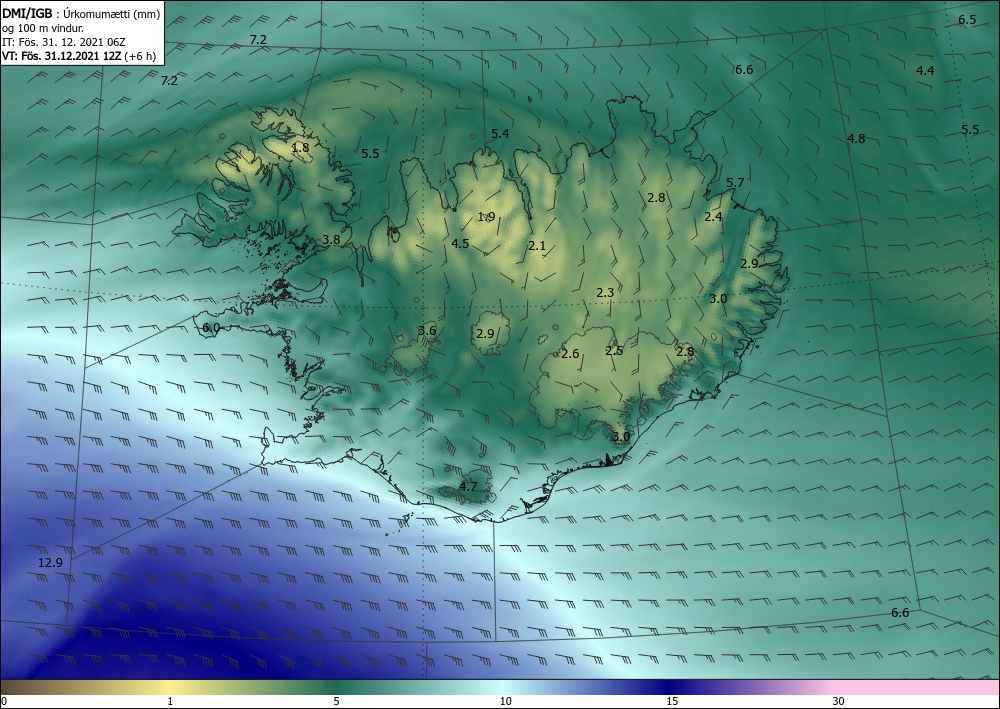Select the 2.4 value label

(713, 217)
